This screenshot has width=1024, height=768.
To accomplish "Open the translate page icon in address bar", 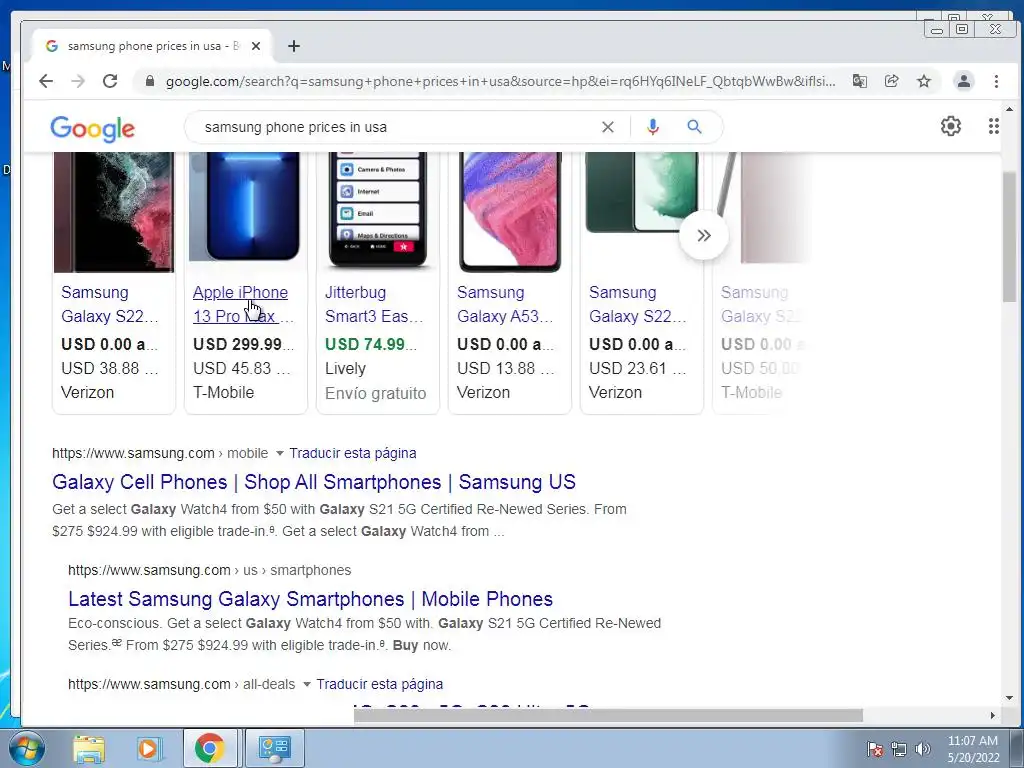I will (859, 81).
